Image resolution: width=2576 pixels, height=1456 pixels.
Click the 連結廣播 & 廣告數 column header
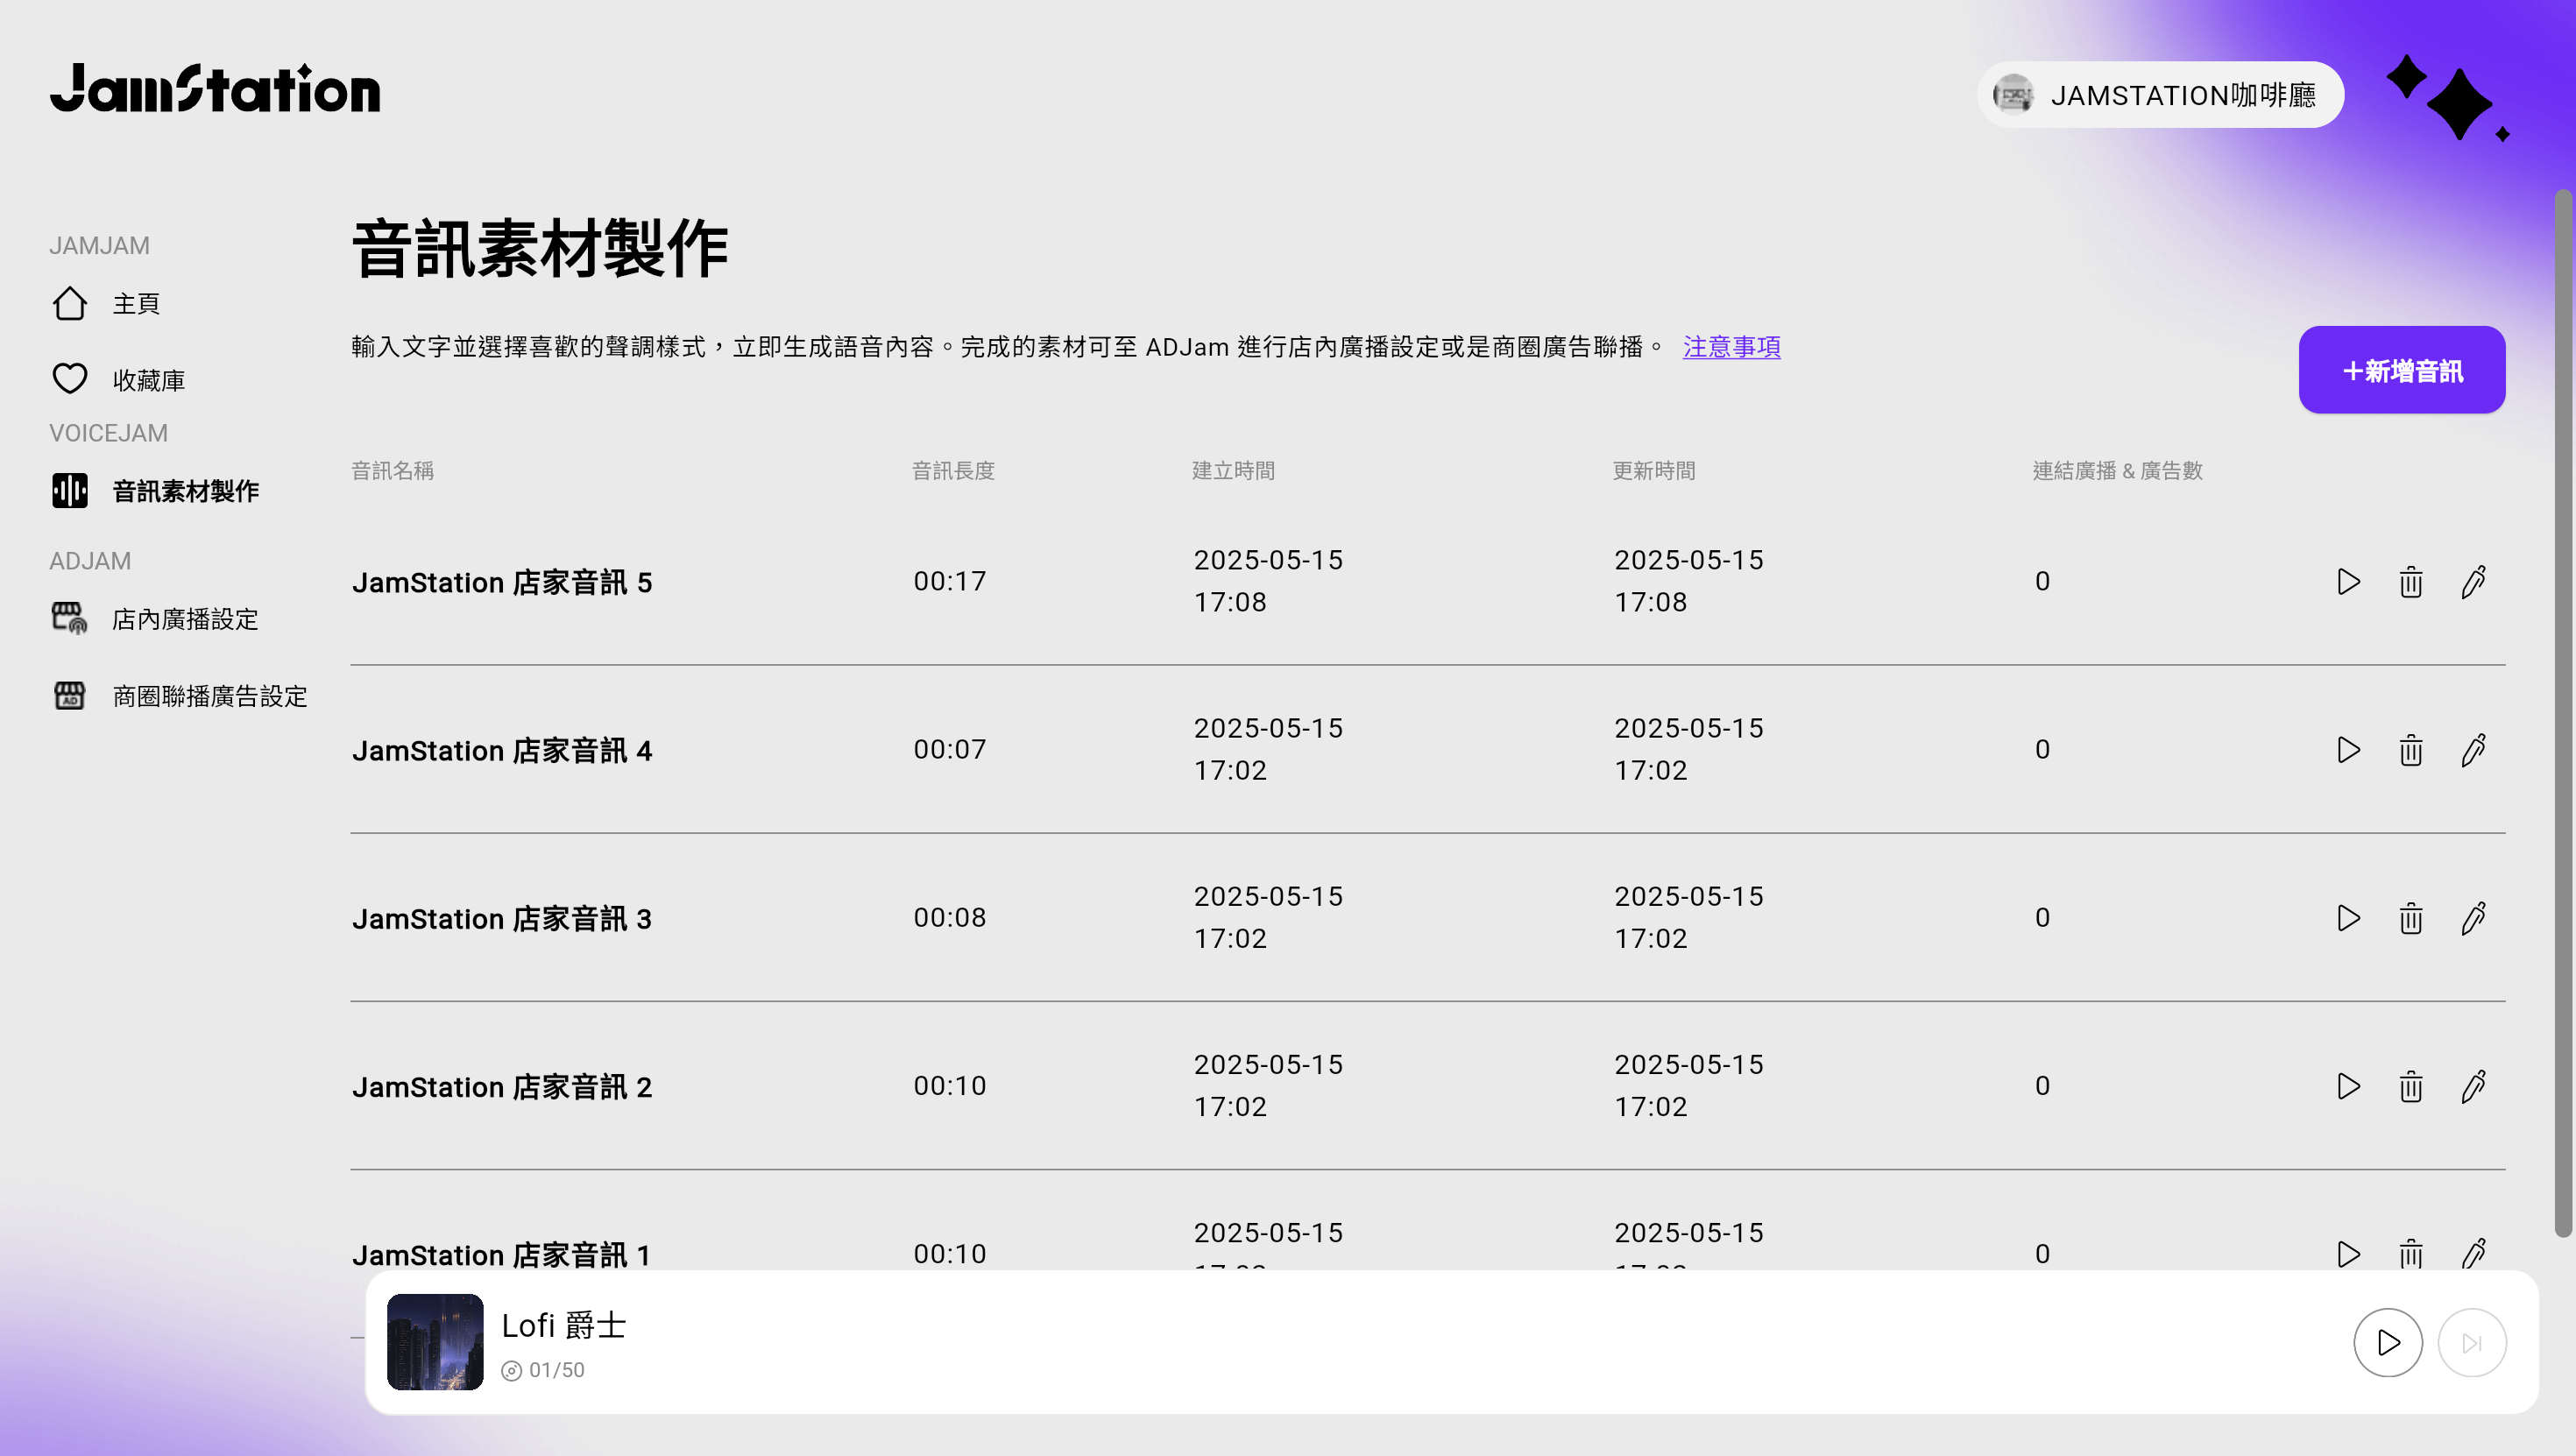(x=2118, y=470)
